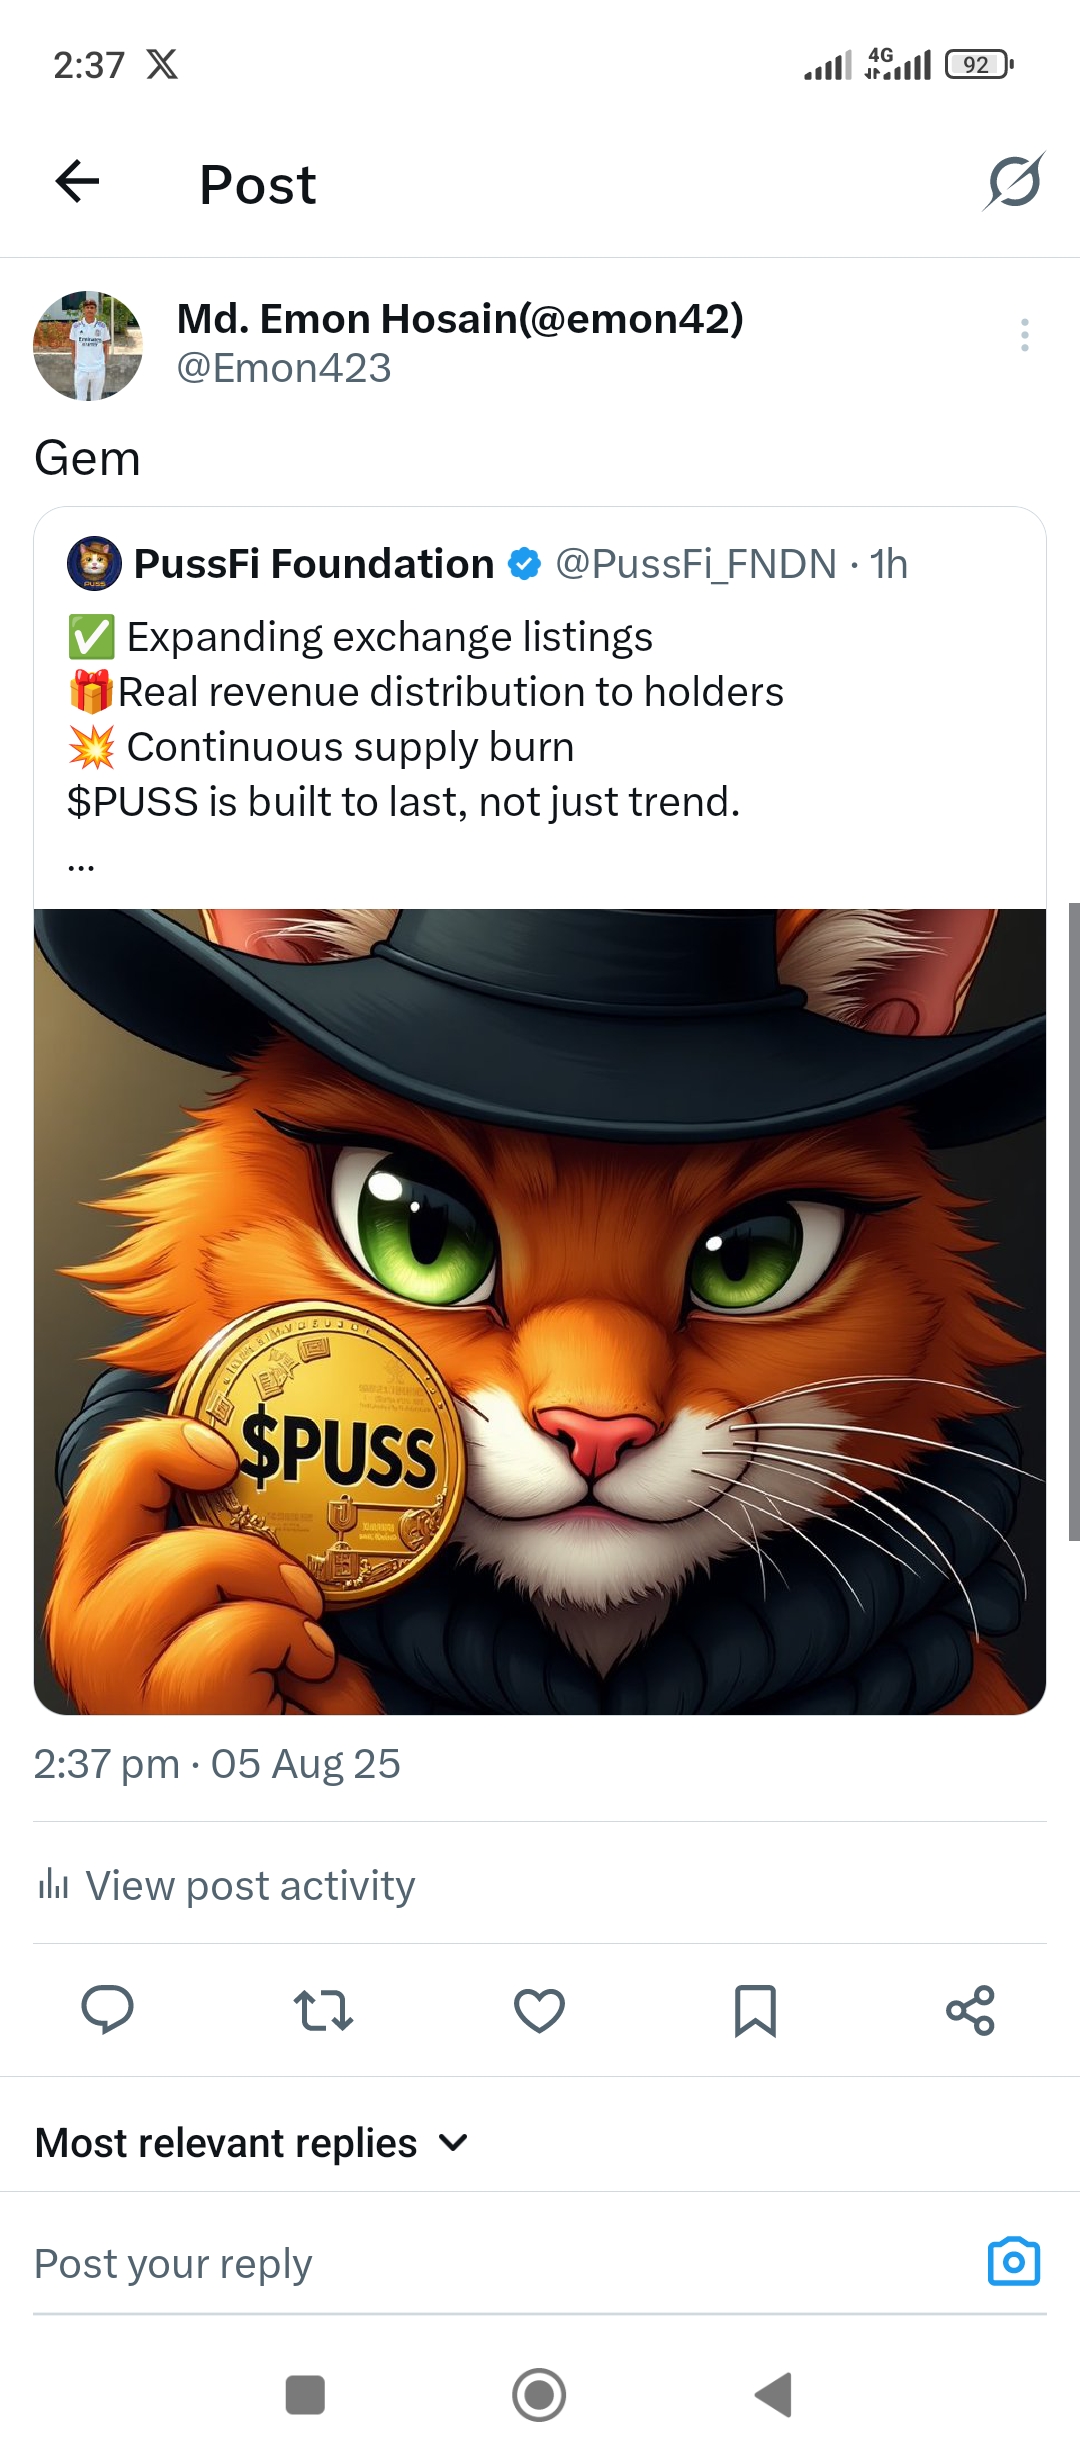
Task: Open the @Emon423 handle
Action: pyautogui.click(x=284, y=368)
